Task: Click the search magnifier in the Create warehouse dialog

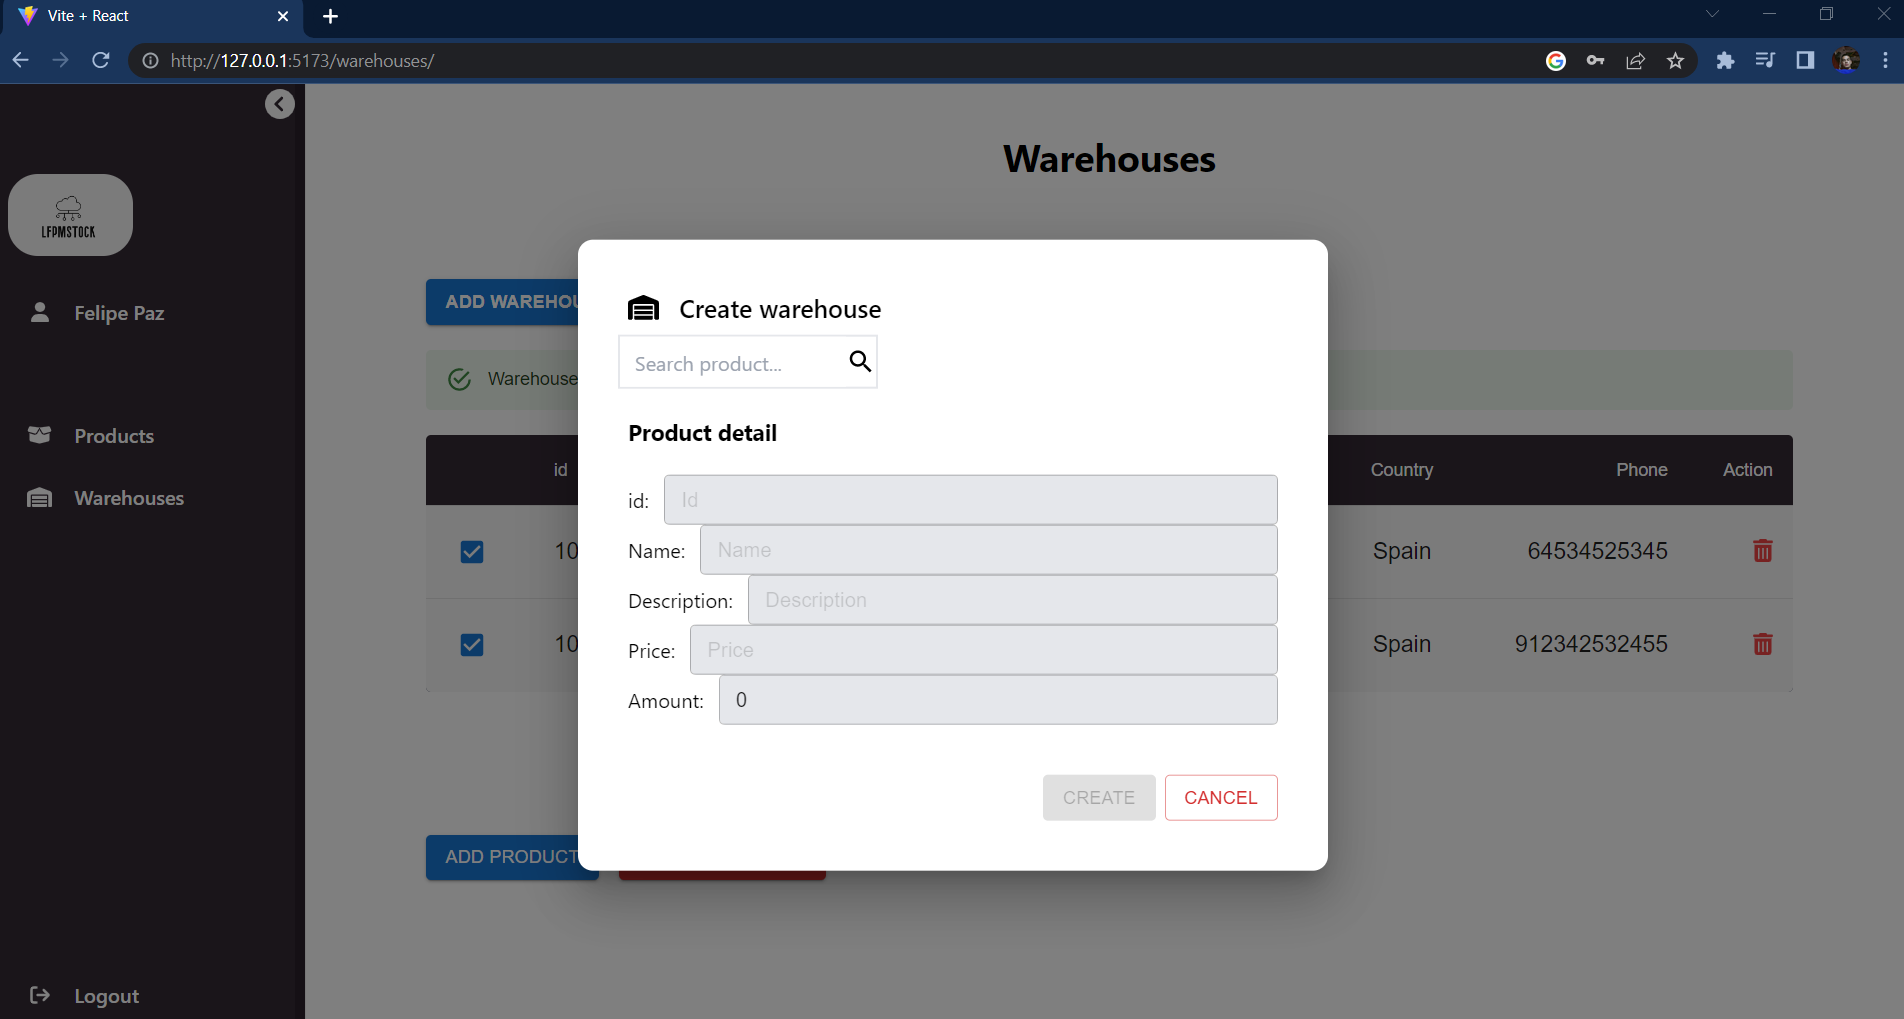Action: [x=859, y=361]
